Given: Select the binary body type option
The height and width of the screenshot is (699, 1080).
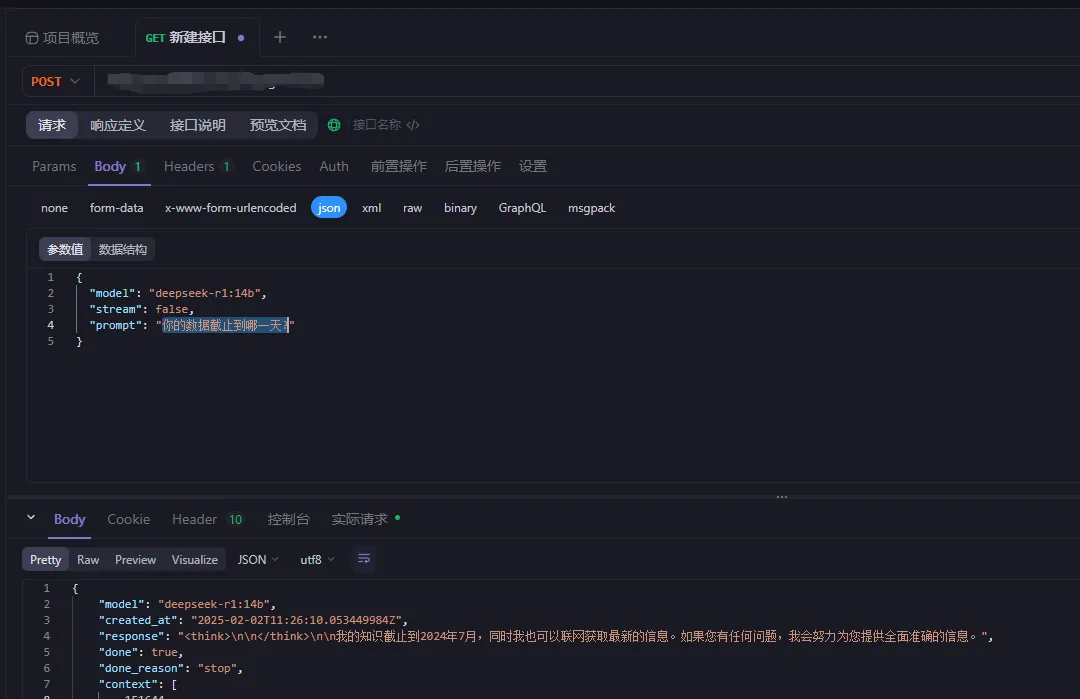Looking at the screenshot, I should 460,208.
